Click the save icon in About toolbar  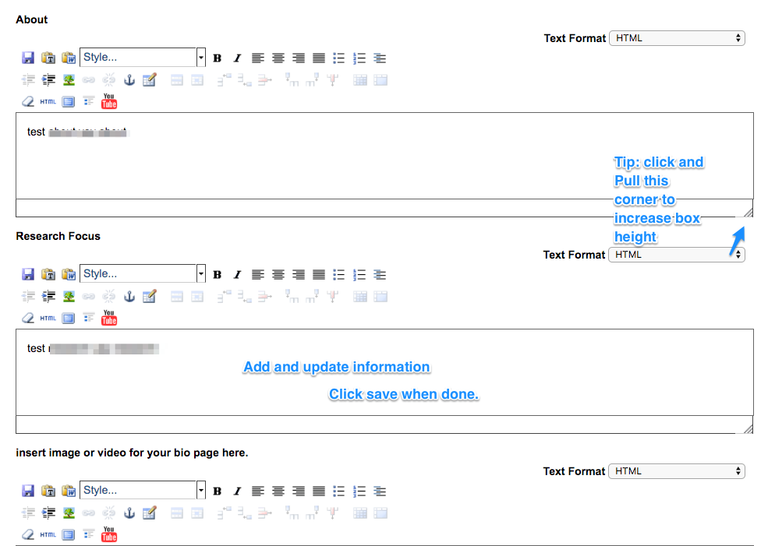click(x=28, y=58)
